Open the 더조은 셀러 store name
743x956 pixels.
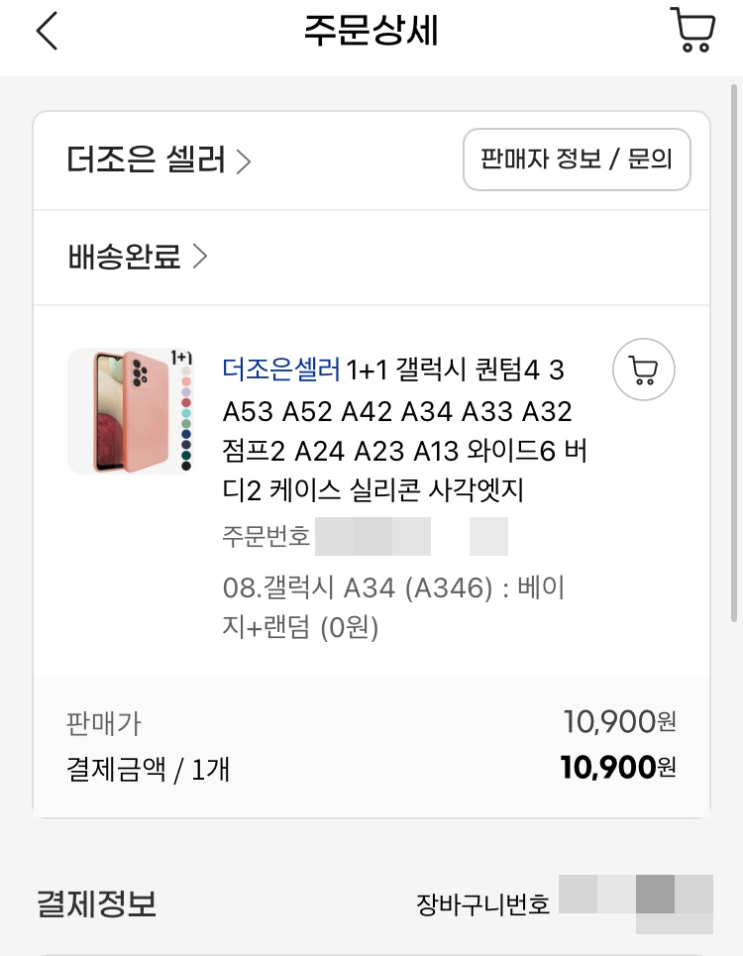146,160
